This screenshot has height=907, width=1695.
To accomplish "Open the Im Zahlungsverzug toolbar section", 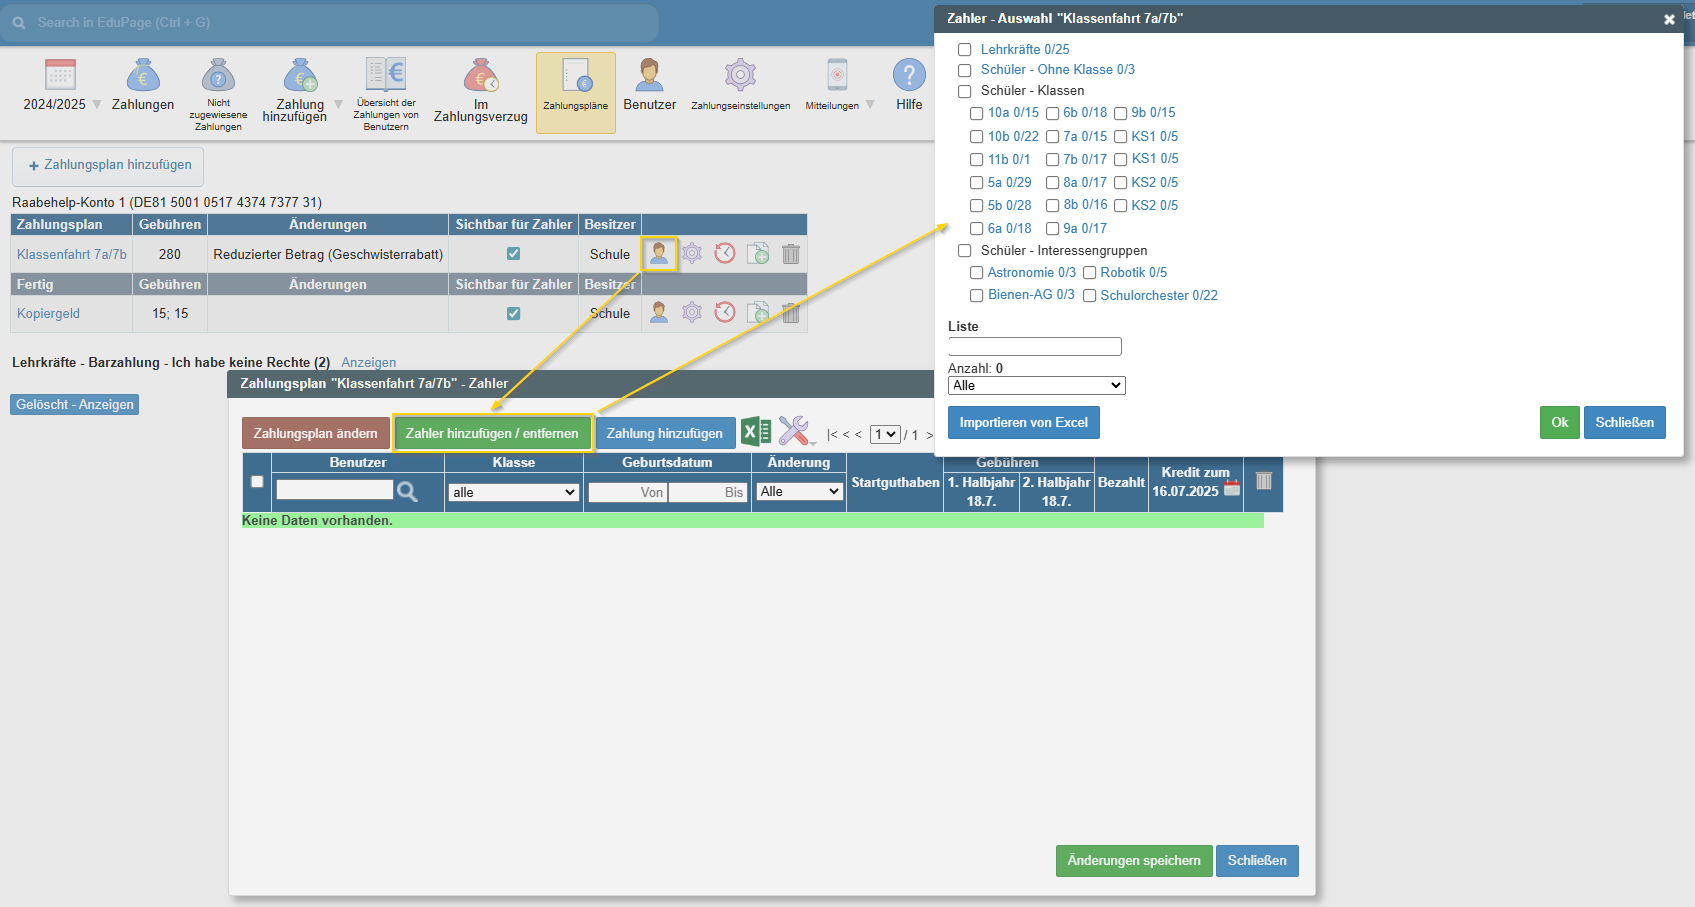I will pos(481,90).
